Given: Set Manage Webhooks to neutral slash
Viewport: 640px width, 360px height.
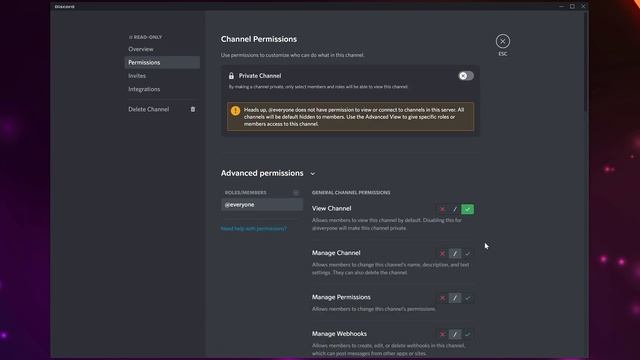Looking at the screenshot, I should [x=455, y=334].
